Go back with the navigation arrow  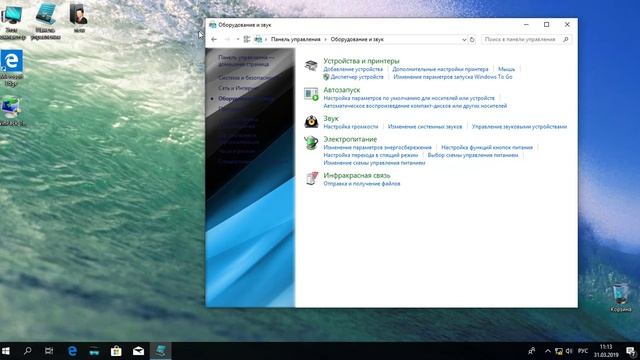214,39
